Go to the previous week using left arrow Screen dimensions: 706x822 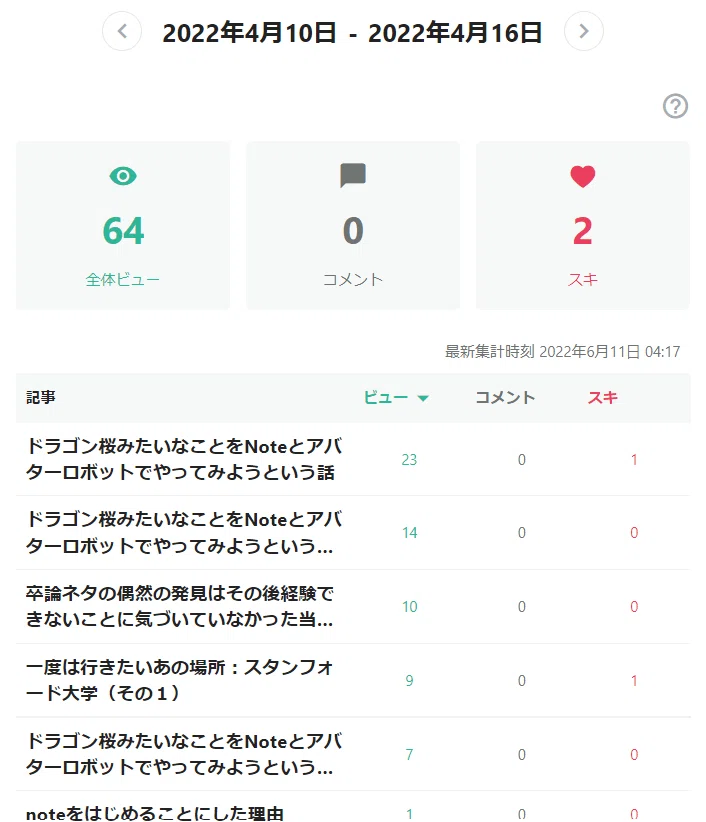tap(122, 31)
